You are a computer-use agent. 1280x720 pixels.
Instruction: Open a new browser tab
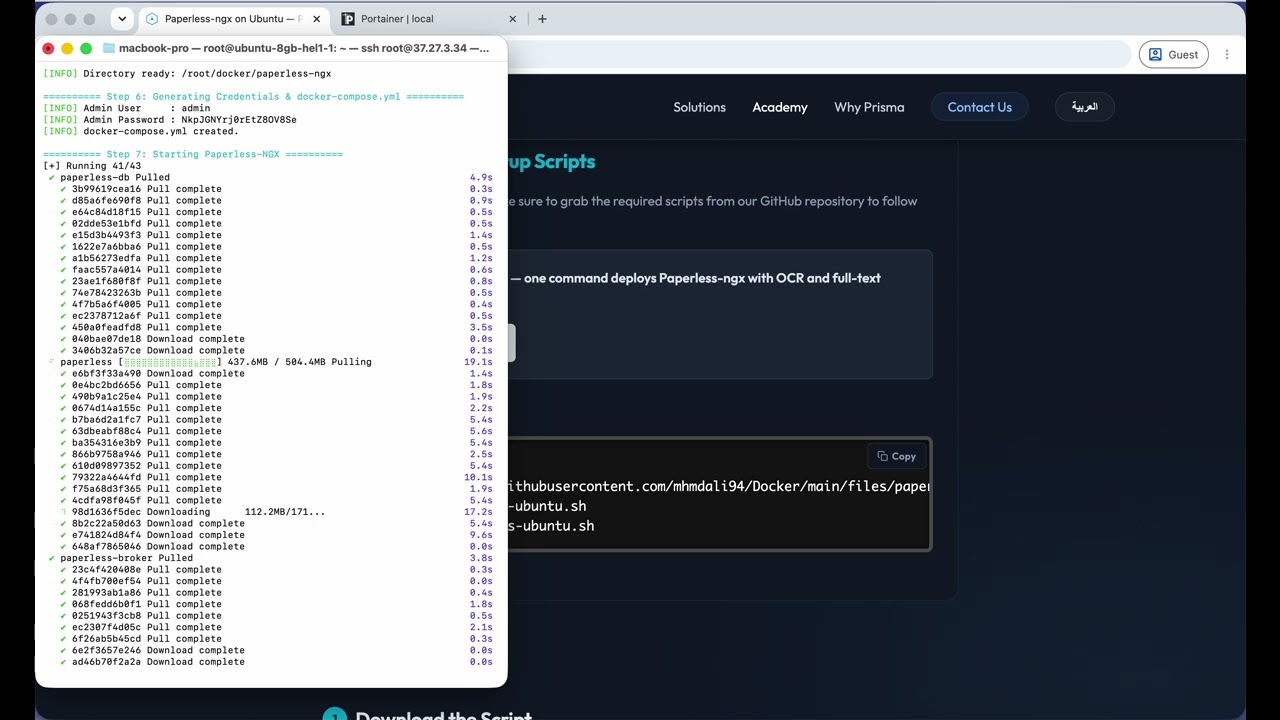(542, 19)
